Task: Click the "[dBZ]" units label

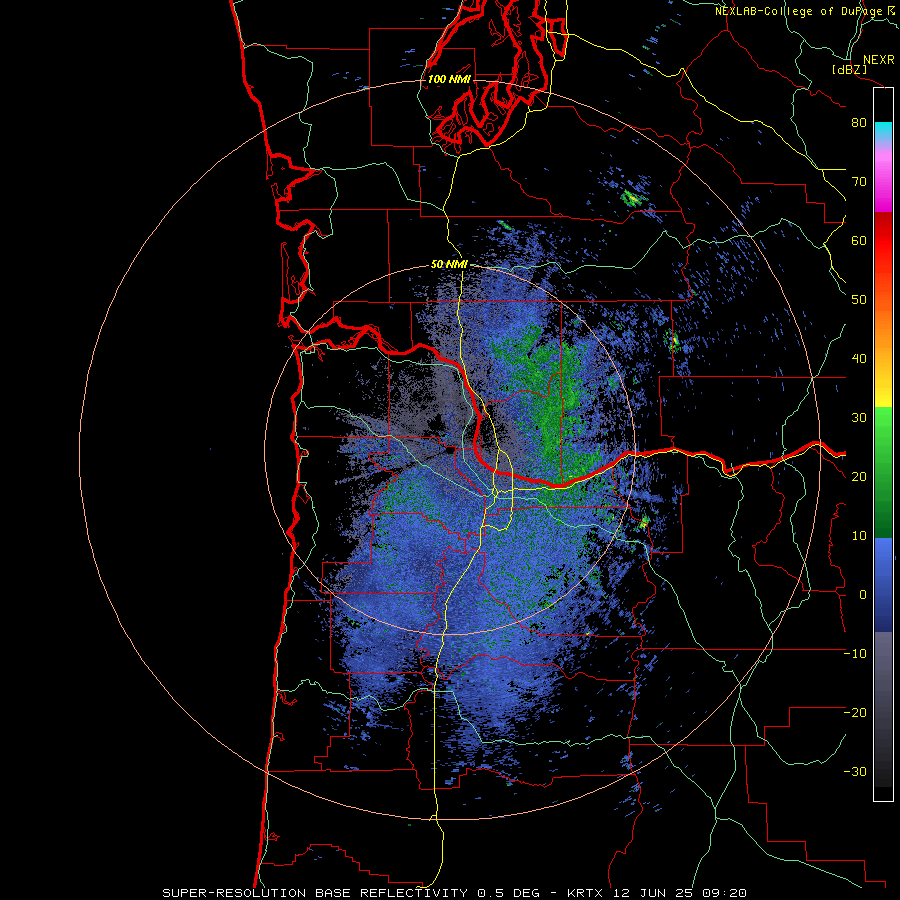Action: click(850, 70)
